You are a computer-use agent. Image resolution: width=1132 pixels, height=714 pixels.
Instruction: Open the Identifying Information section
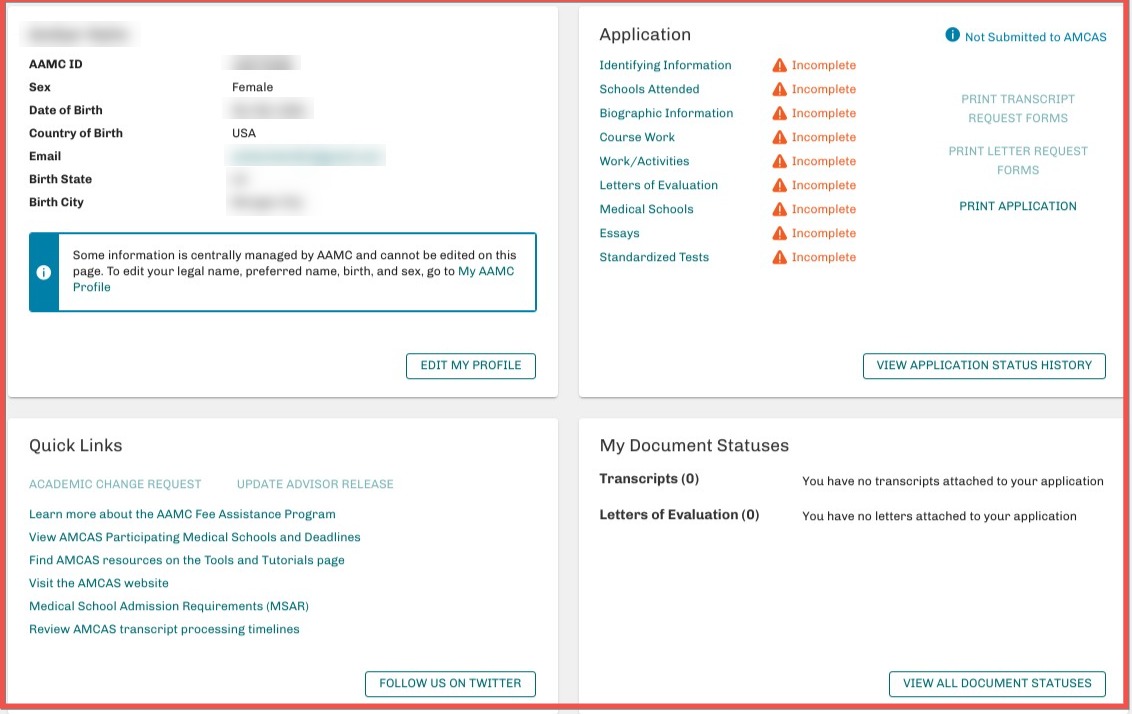665,65
